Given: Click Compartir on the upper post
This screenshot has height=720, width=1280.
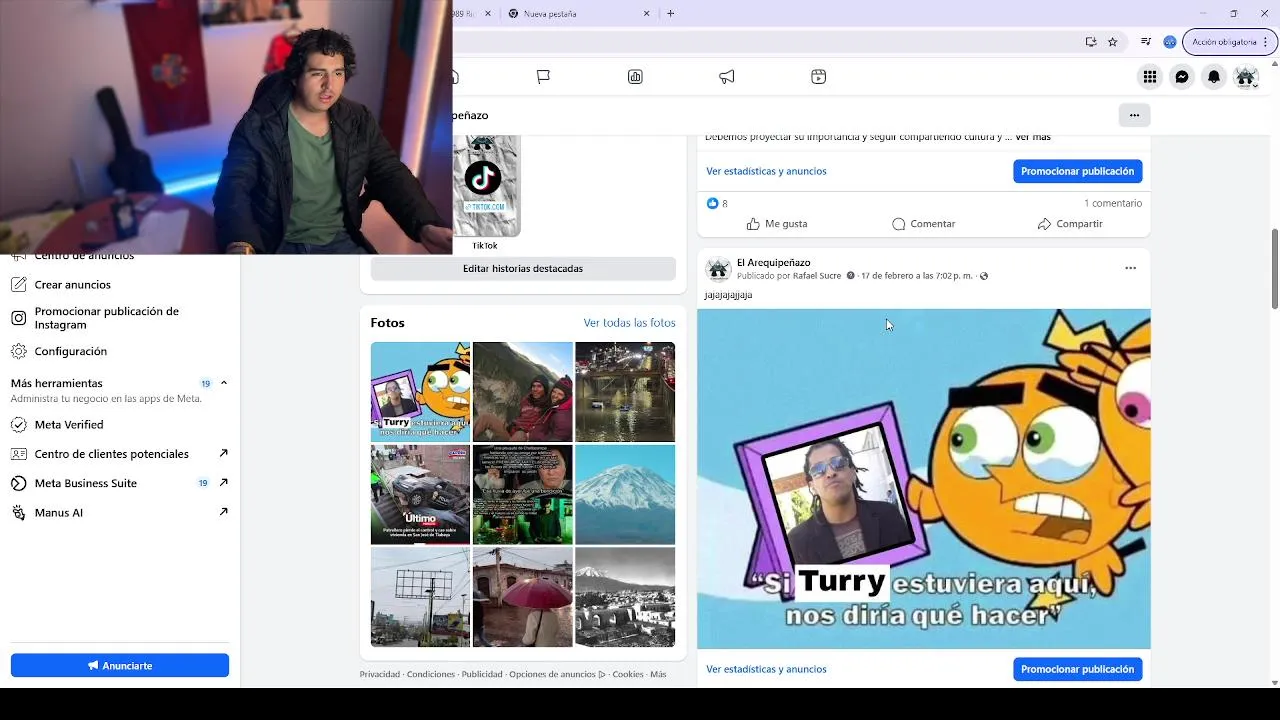Looking at the screenshot, I should pos(1070,224).
